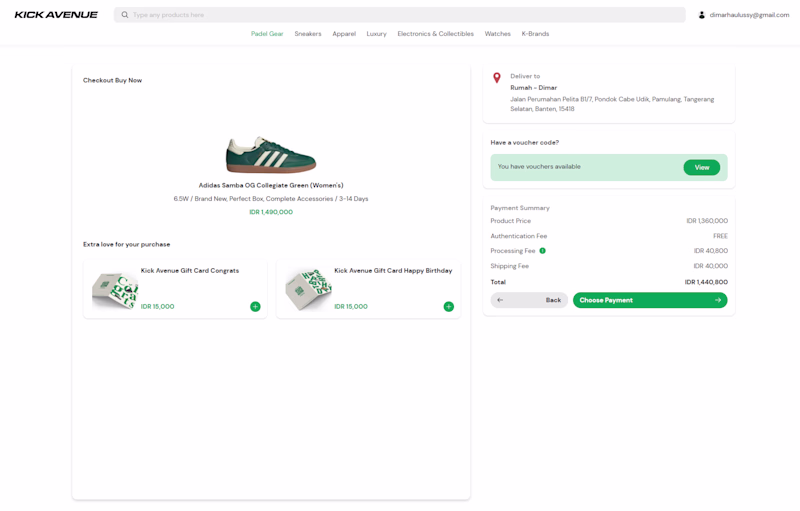The height and width of the screenshot is (511, 800).
Task: Add the Congrats gift card with plus
Action: [x=255, y=307]
